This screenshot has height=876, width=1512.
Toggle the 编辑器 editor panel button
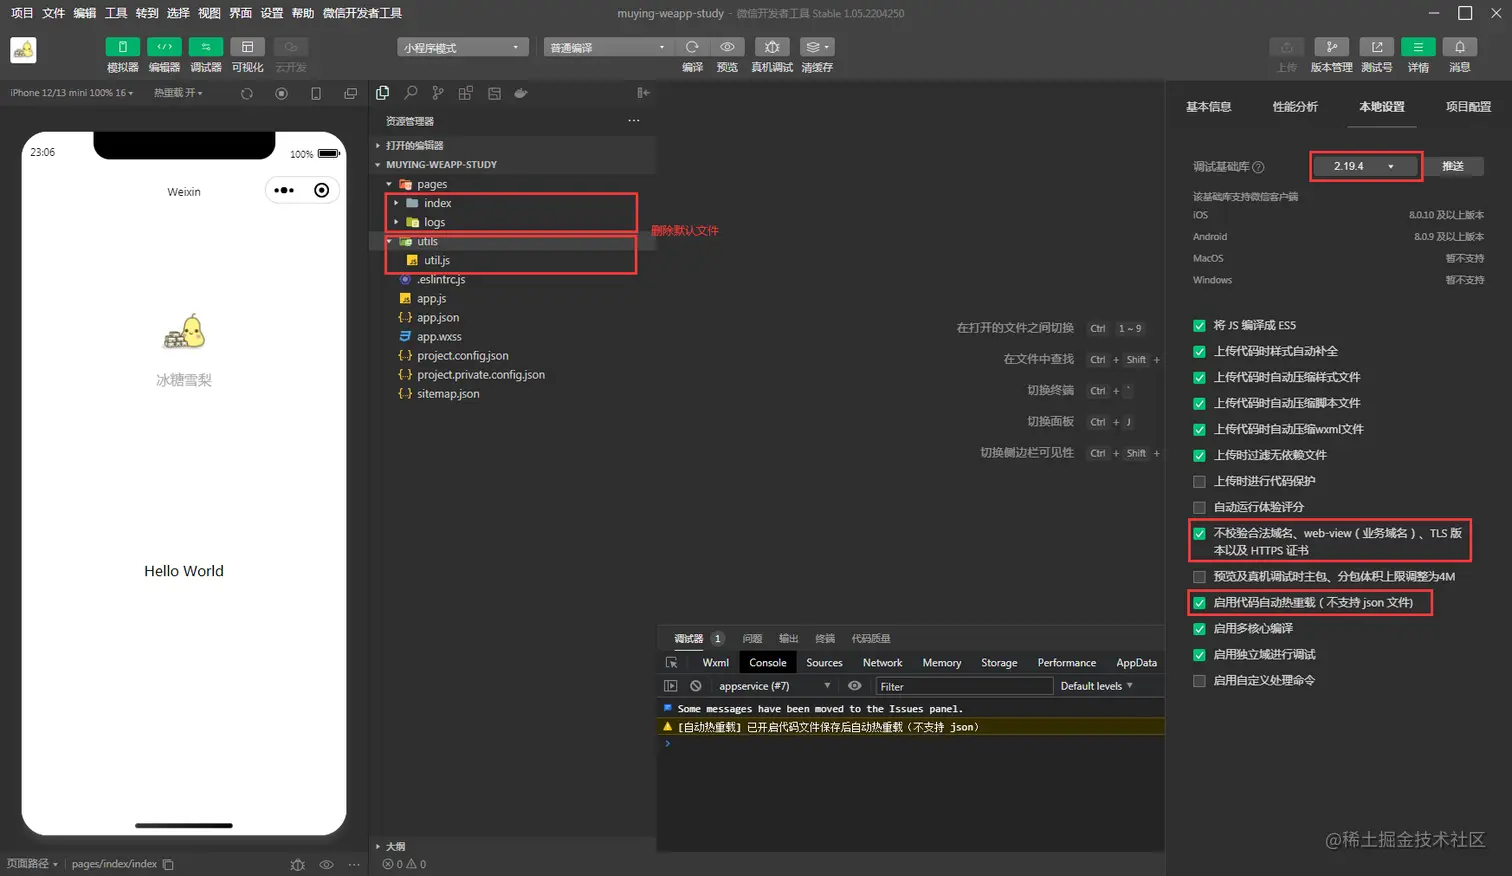164,47
